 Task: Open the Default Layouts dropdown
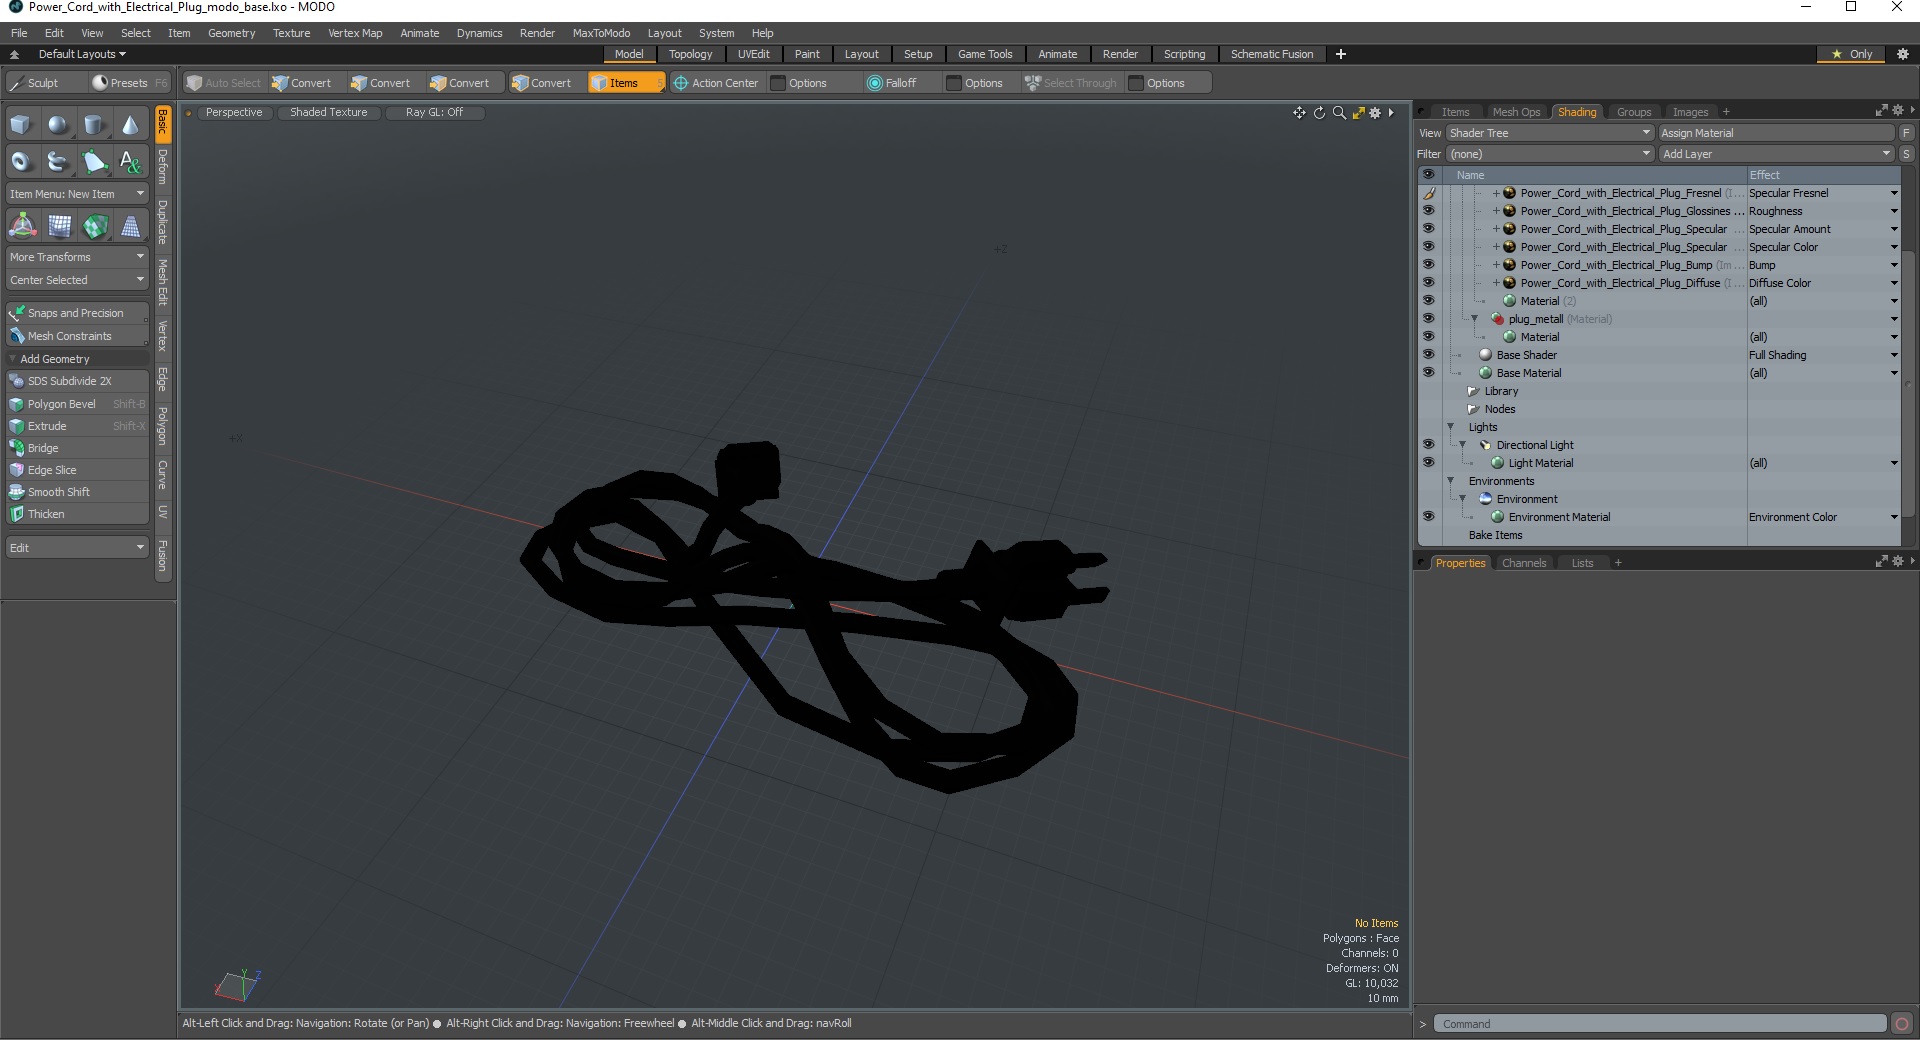(x=82, y=54)
